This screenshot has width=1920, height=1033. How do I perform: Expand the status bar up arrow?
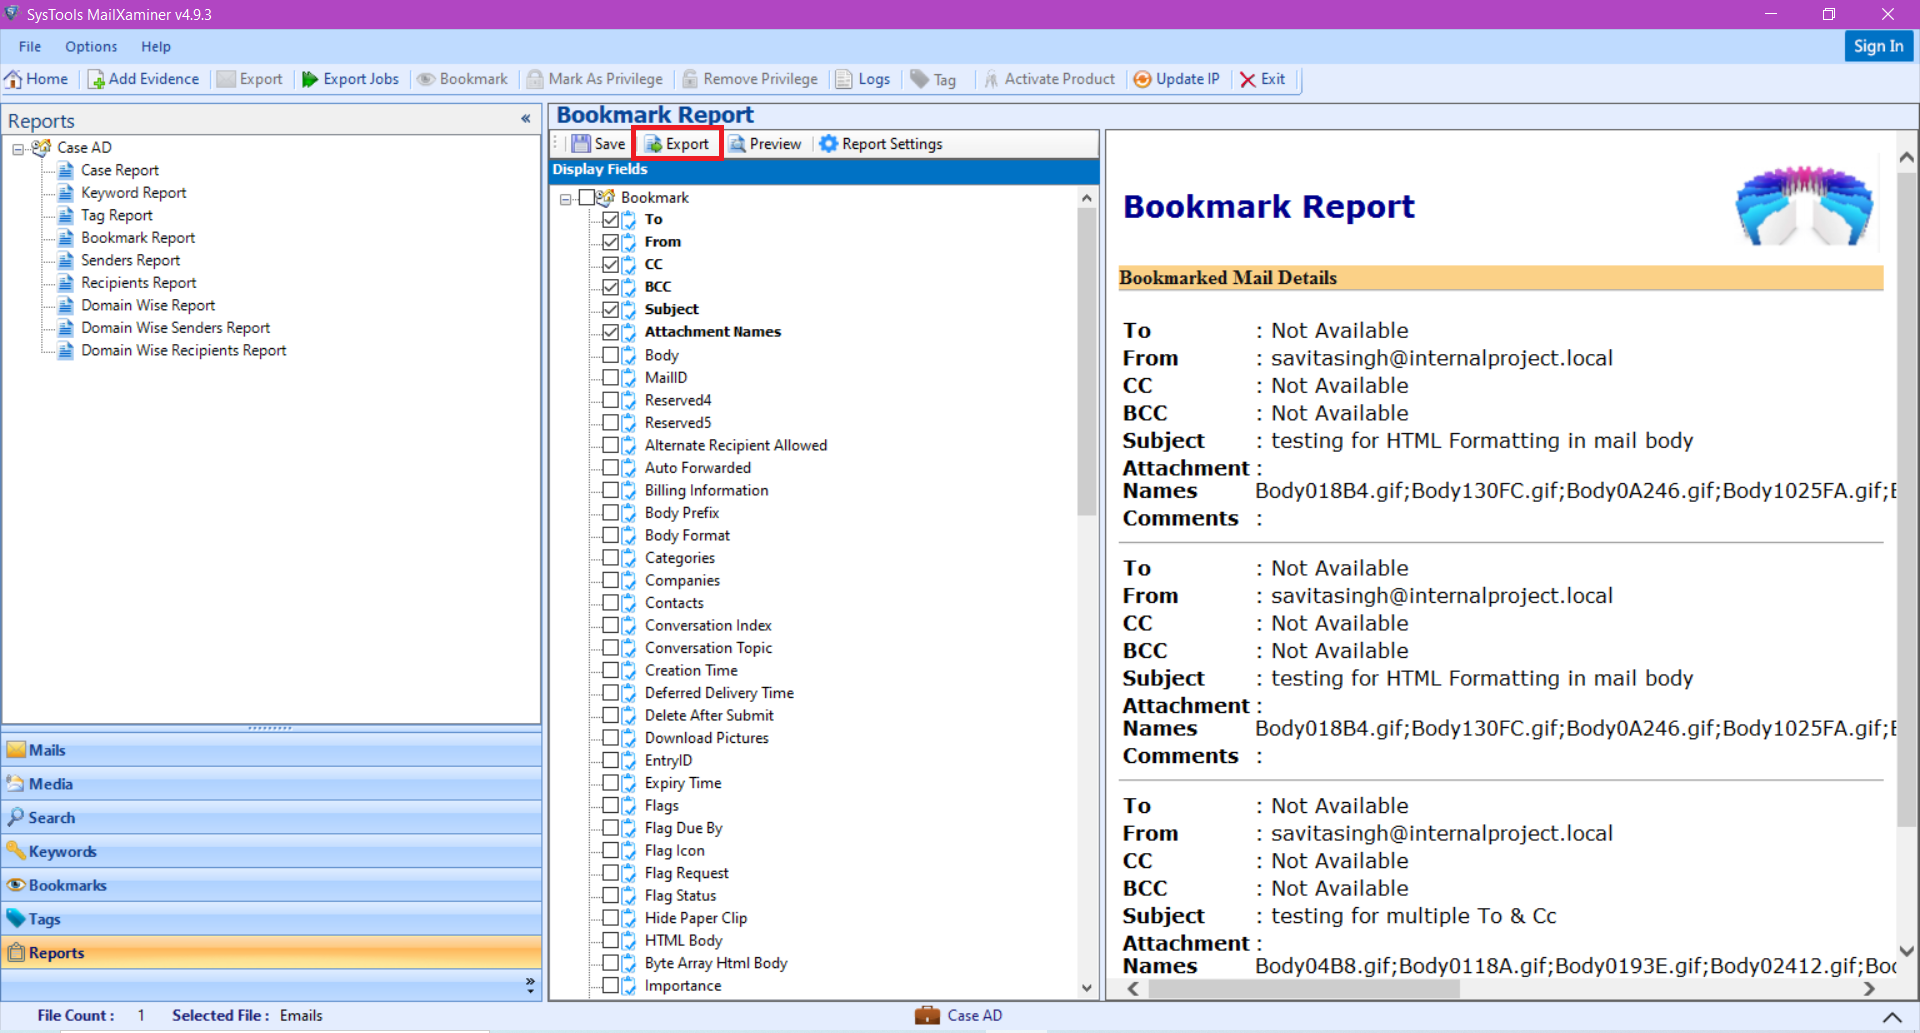point(1892,1016)
